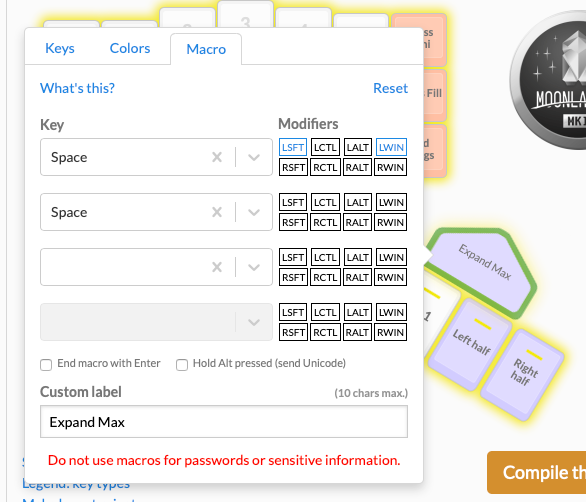Open the What's this? link
The width and height of the screenshot is (586, 502).
coord(77,88)
